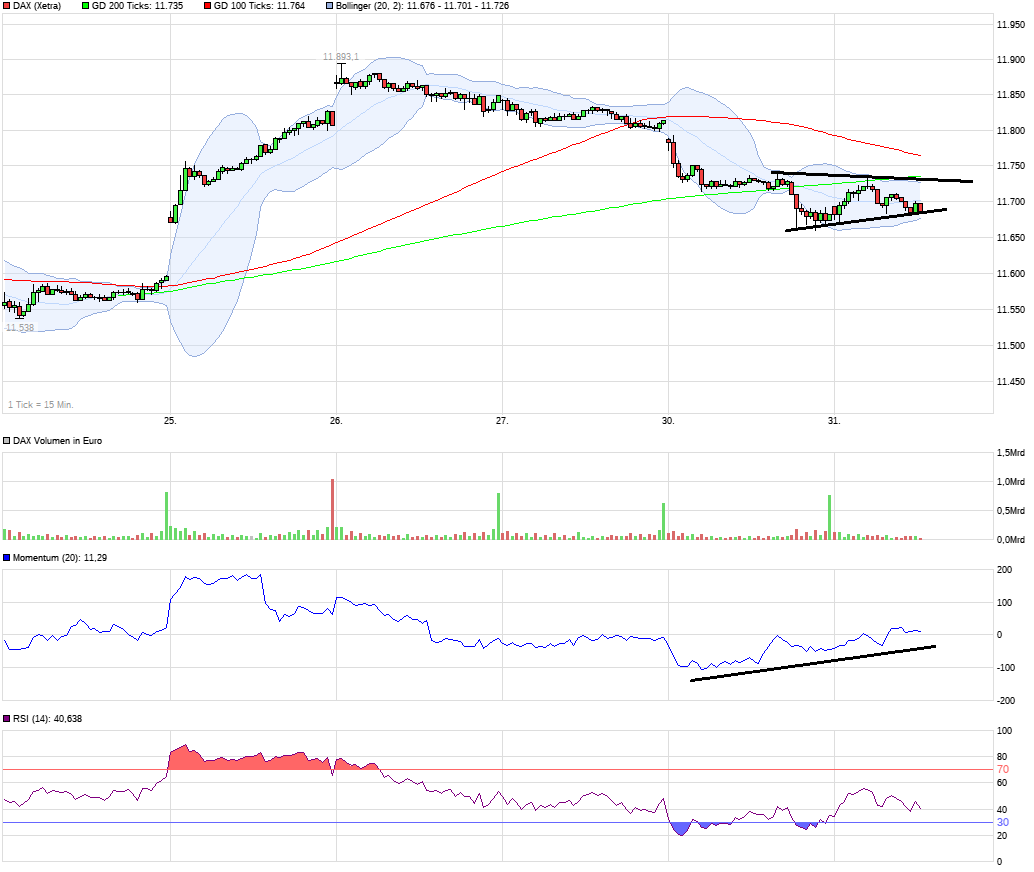The height and width of the screenshot is (872, 1034).
Task: Click the date axis label 25.
Action: (170, 421)
